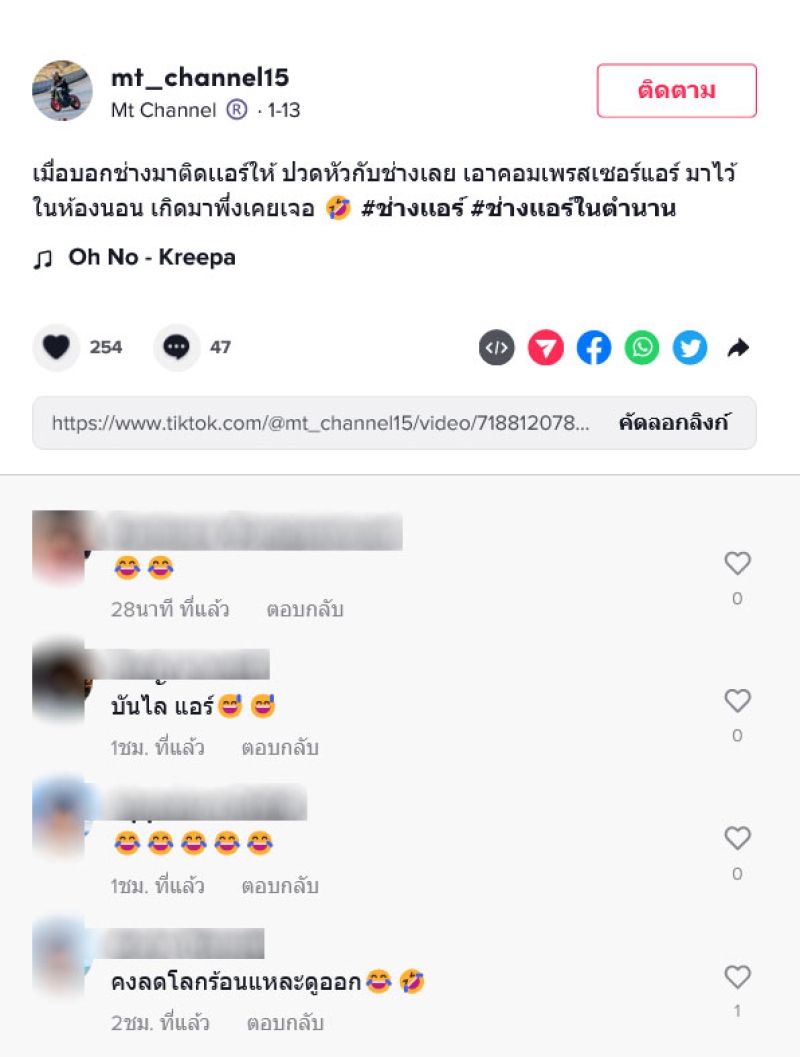Open the Oh No - Kreepa sound
The height and width of the screenshot is (1057, 800).
[x=152, y=257]
